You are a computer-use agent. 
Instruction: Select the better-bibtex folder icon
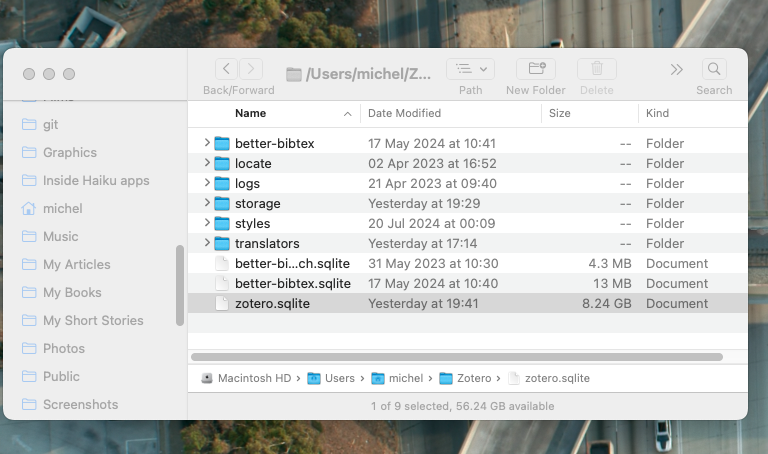pos(222,143)
